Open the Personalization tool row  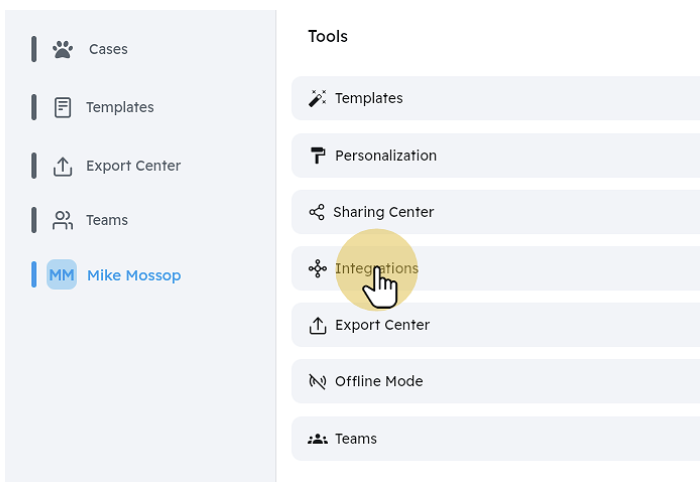coord(496,155)
